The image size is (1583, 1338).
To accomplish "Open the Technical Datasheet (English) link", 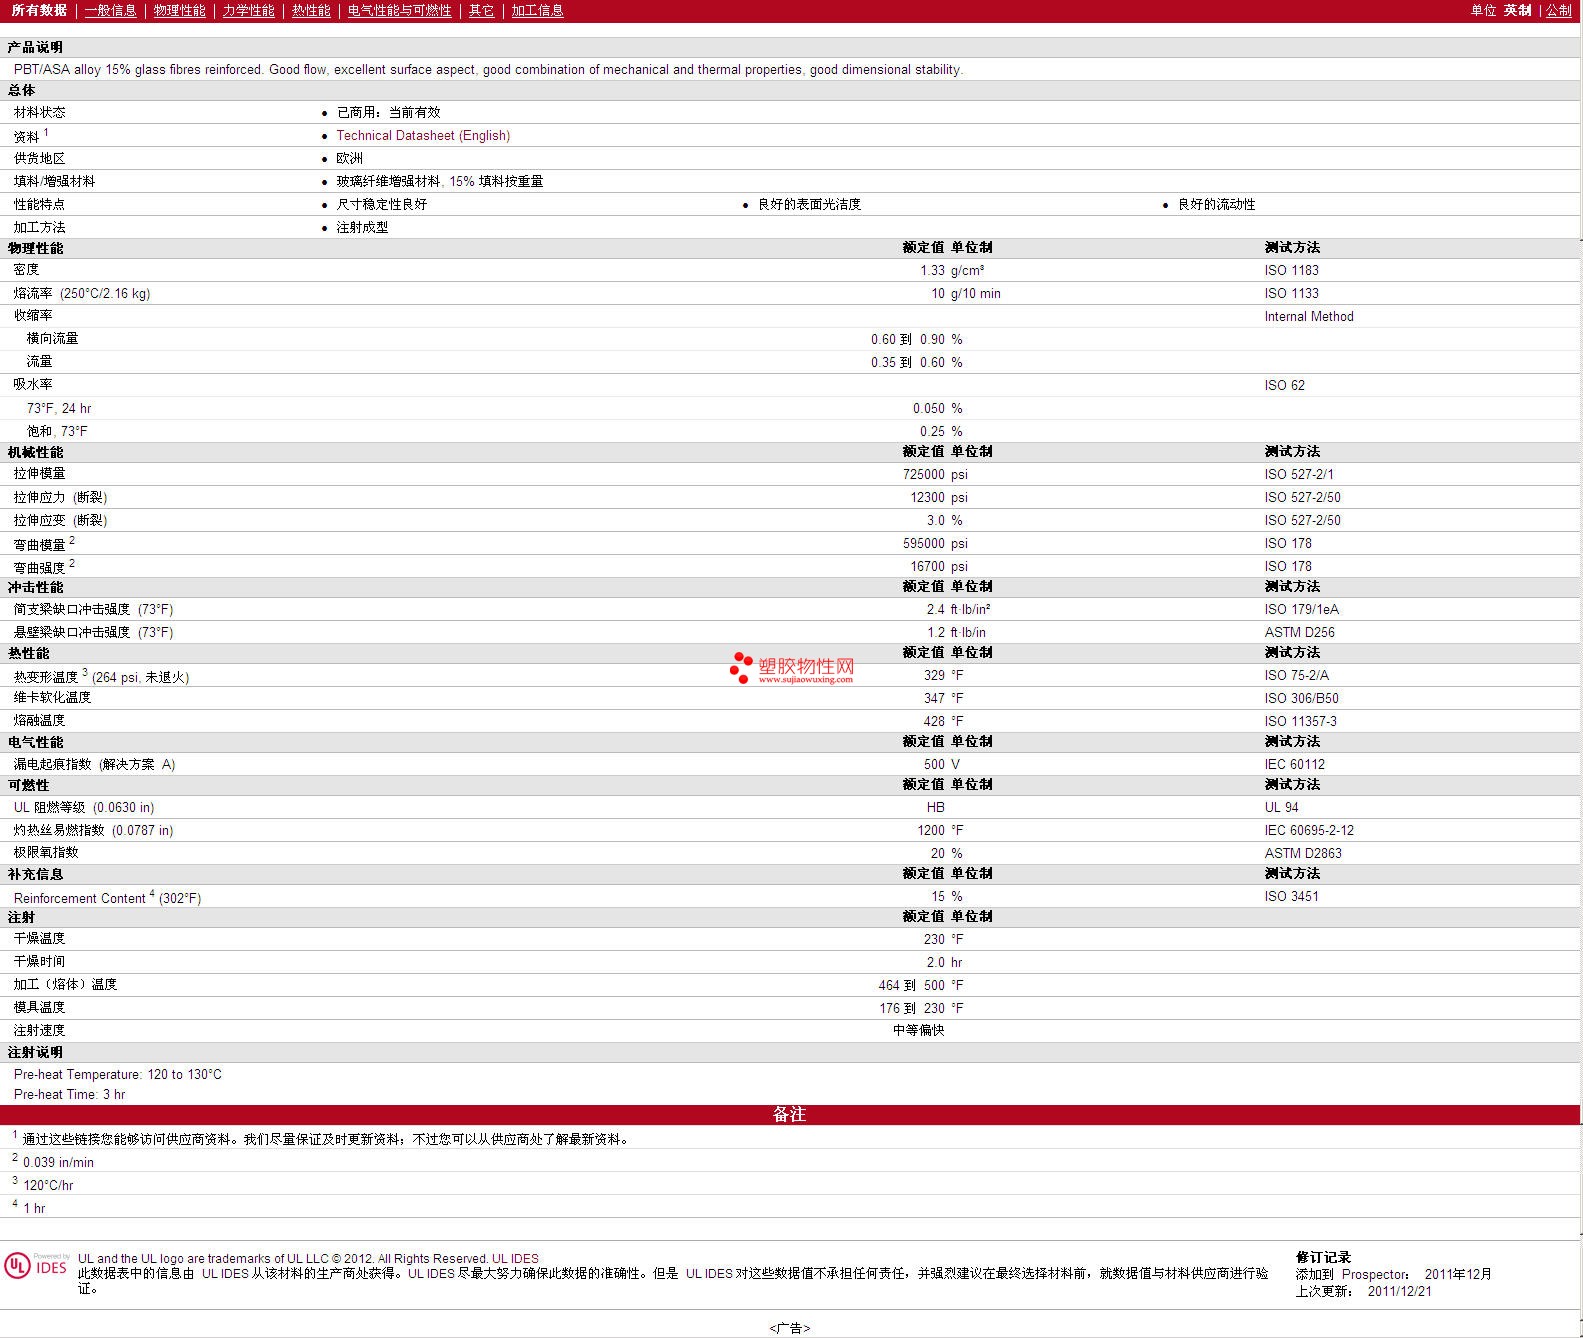I will [x=423, y=136].
